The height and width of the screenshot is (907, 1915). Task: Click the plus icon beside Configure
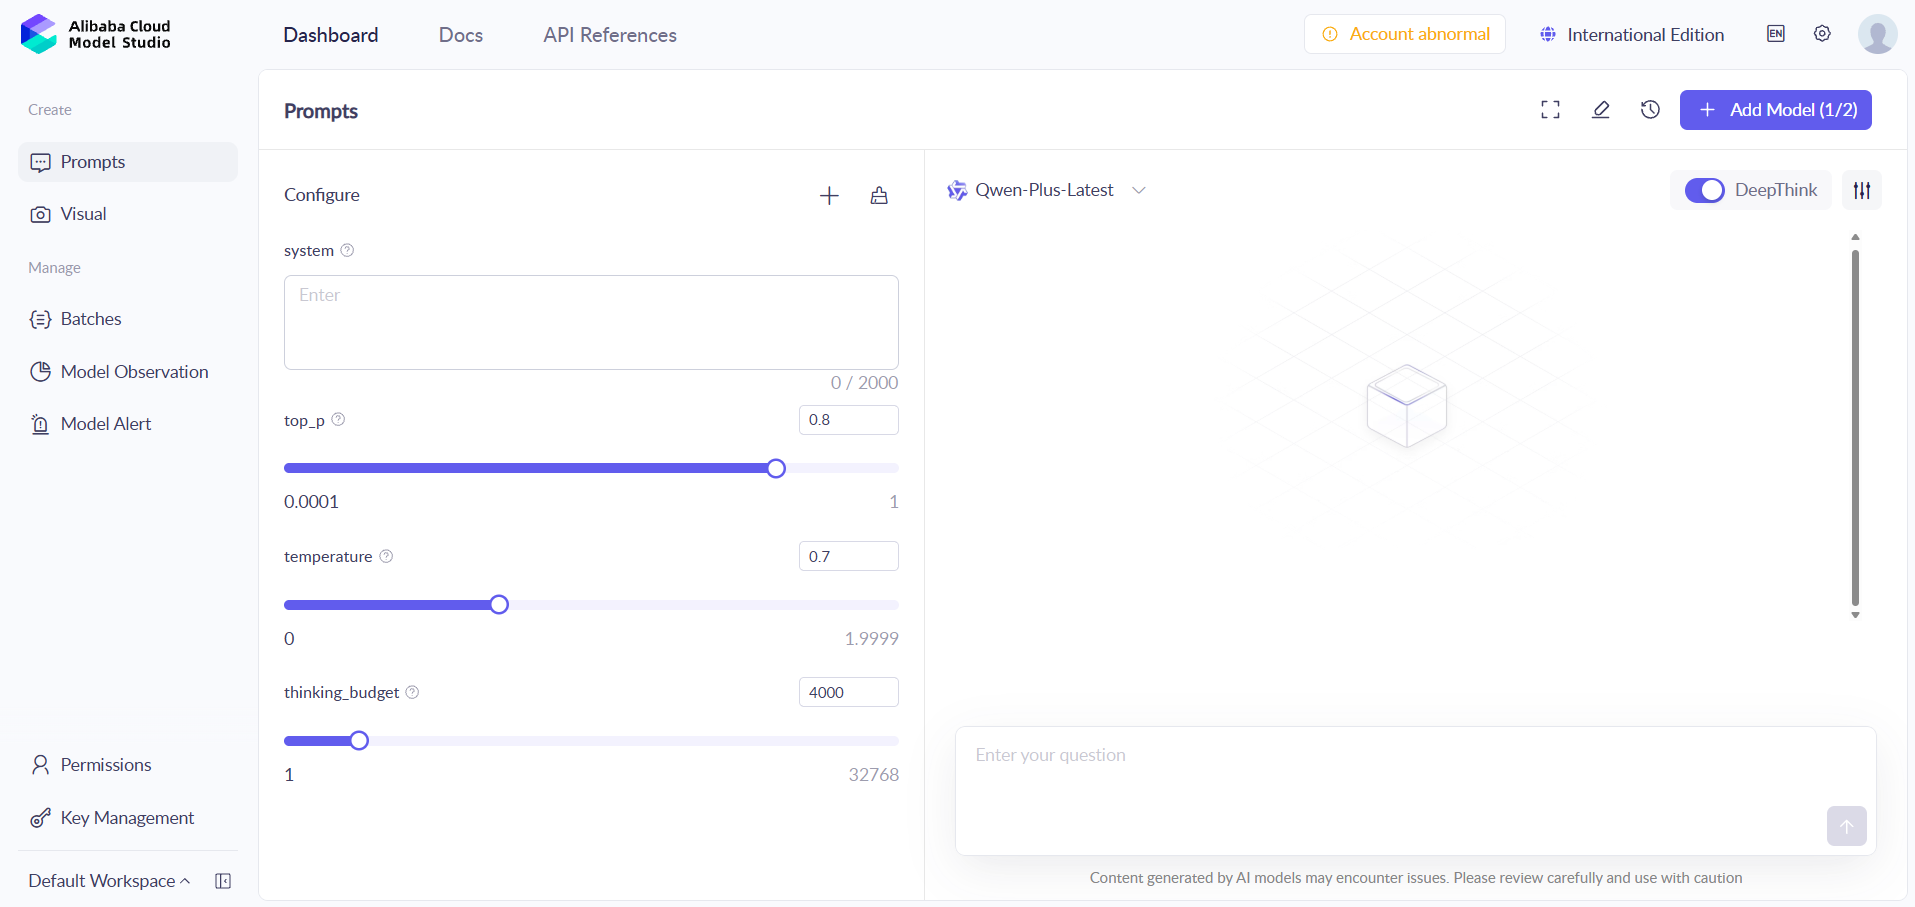(x=829, y=196)
